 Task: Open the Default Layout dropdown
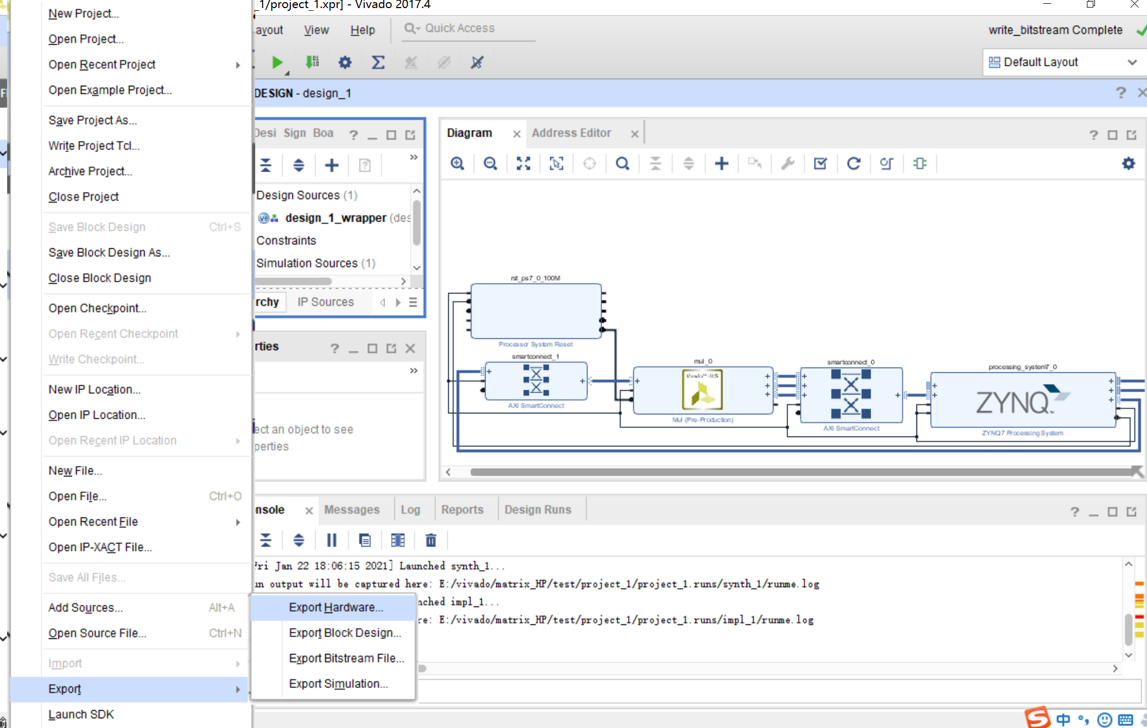pos(1062,62)
